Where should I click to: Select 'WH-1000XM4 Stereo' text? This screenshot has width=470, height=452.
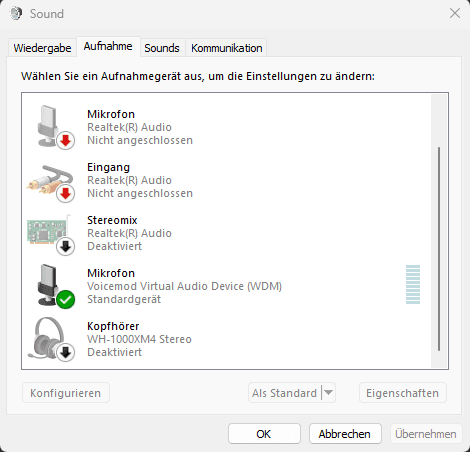(x=139, y=339)
